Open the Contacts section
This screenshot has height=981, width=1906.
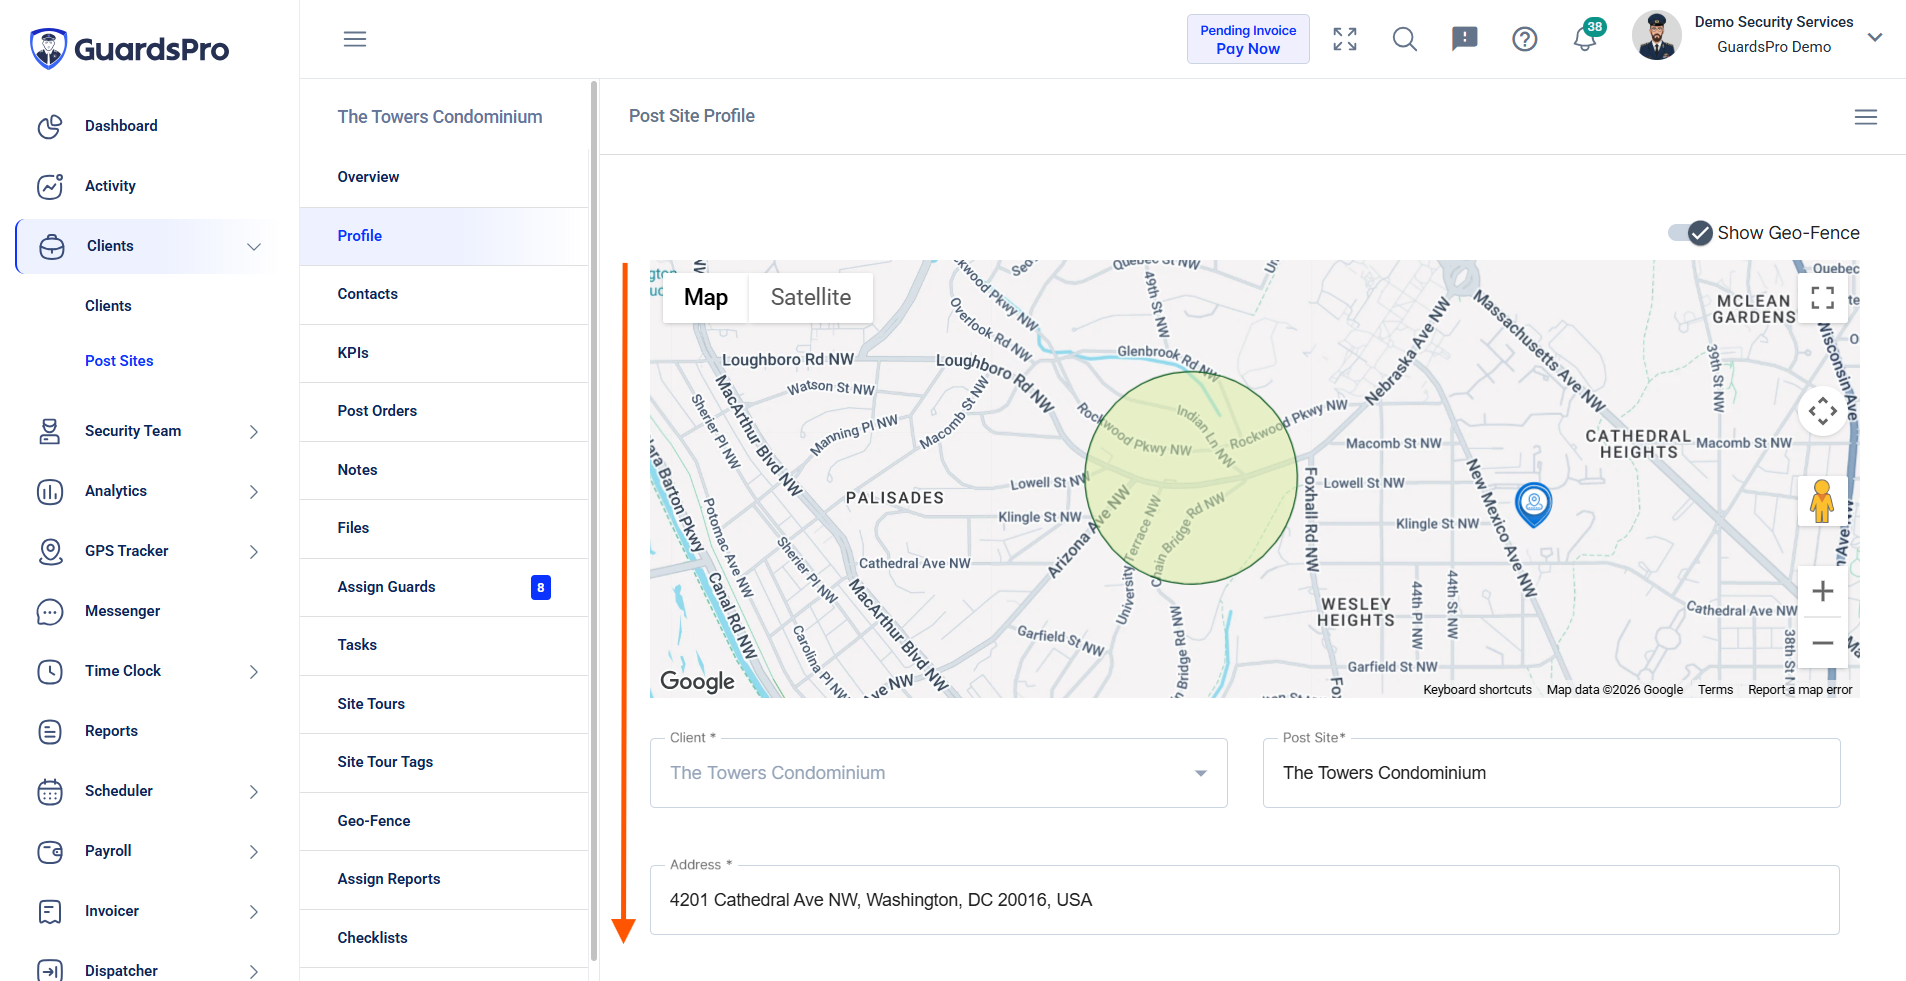coord(444,294)
